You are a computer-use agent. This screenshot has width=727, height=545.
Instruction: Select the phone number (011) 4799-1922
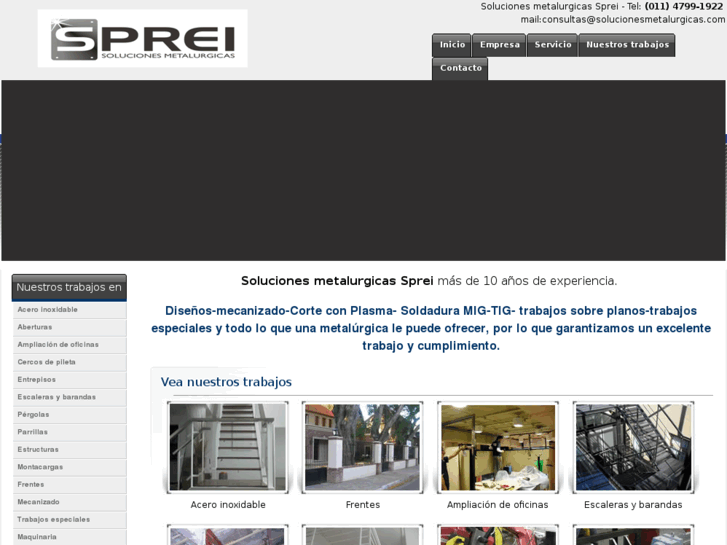(684, 6)
